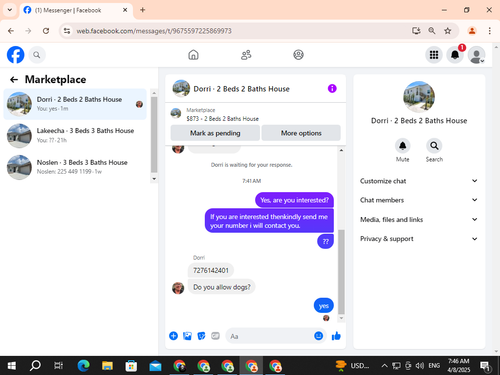Click the 'Yes, are you interested?' message bubble

click(294, 200)
